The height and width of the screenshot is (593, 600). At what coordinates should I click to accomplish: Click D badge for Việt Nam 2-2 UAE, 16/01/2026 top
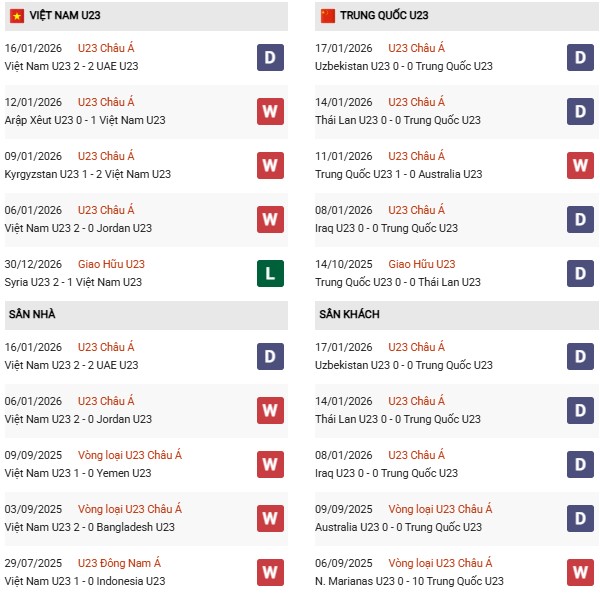tap(270, 57)
